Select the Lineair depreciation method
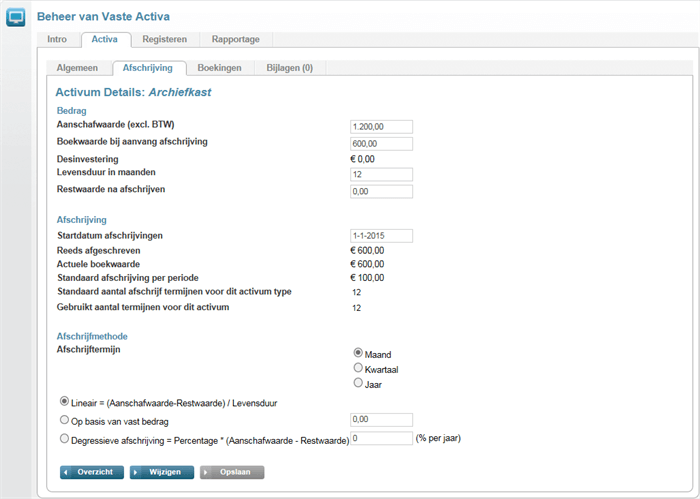 (64, 401)
